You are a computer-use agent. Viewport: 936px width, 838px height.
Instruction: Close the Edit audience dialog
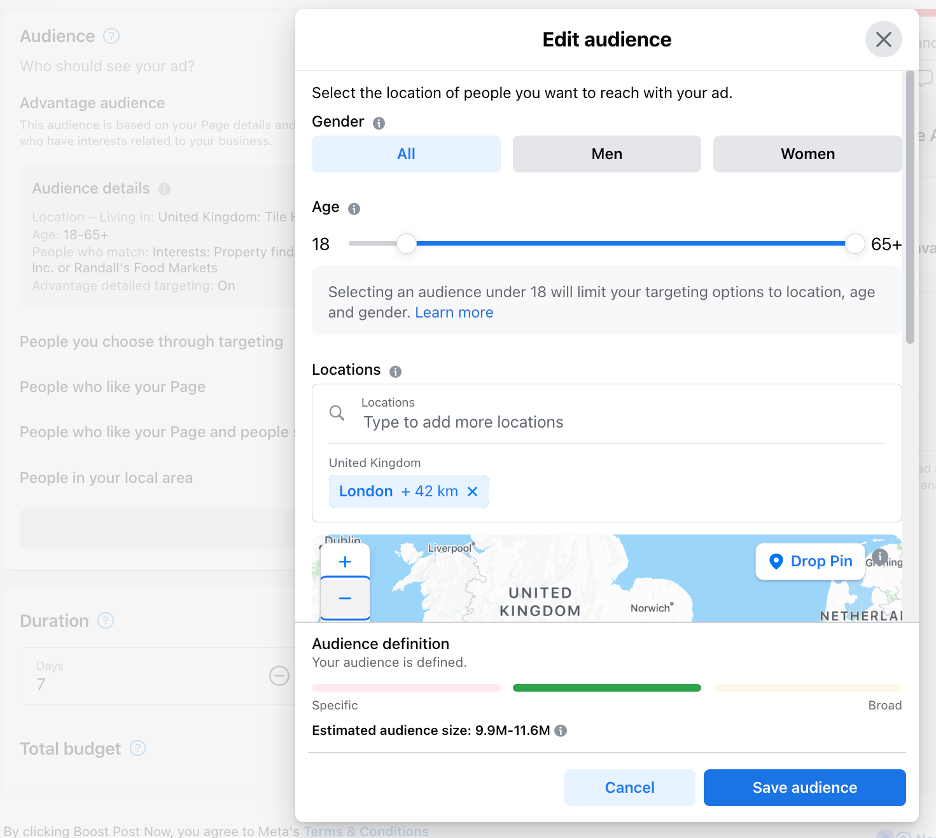tap(883, 40)
